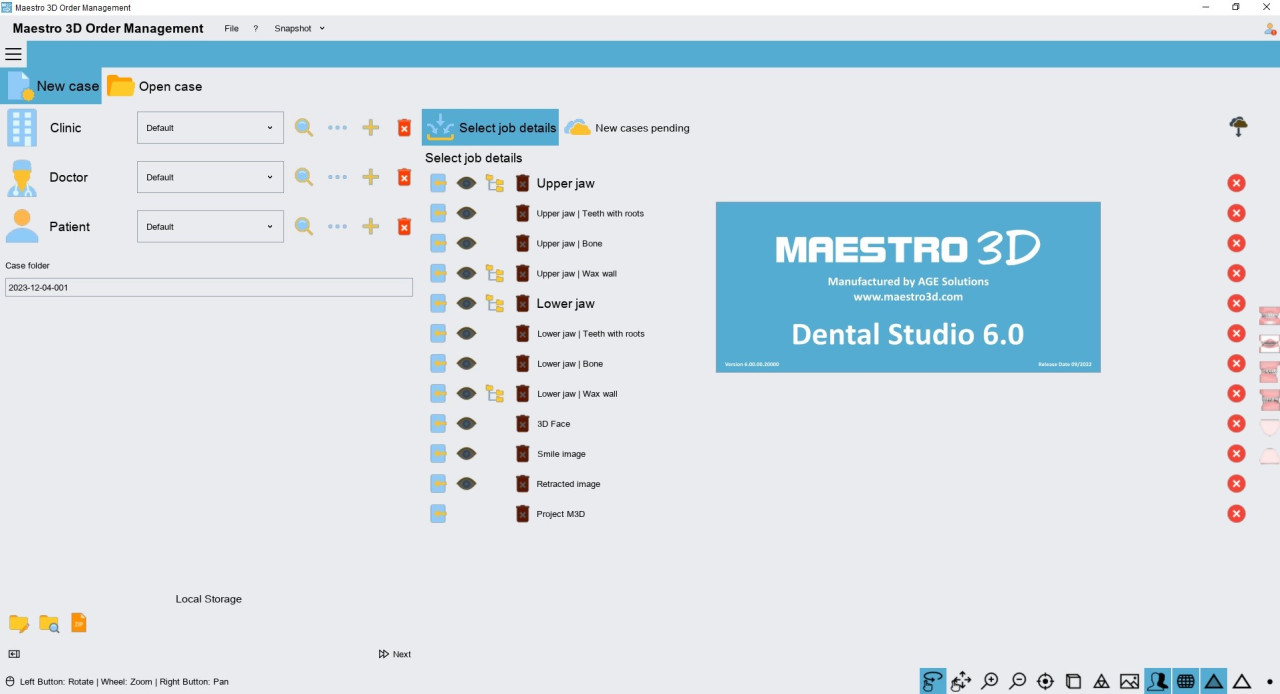Add a new clinic with plus icon

pyautogui.click(x=370, y=128)
